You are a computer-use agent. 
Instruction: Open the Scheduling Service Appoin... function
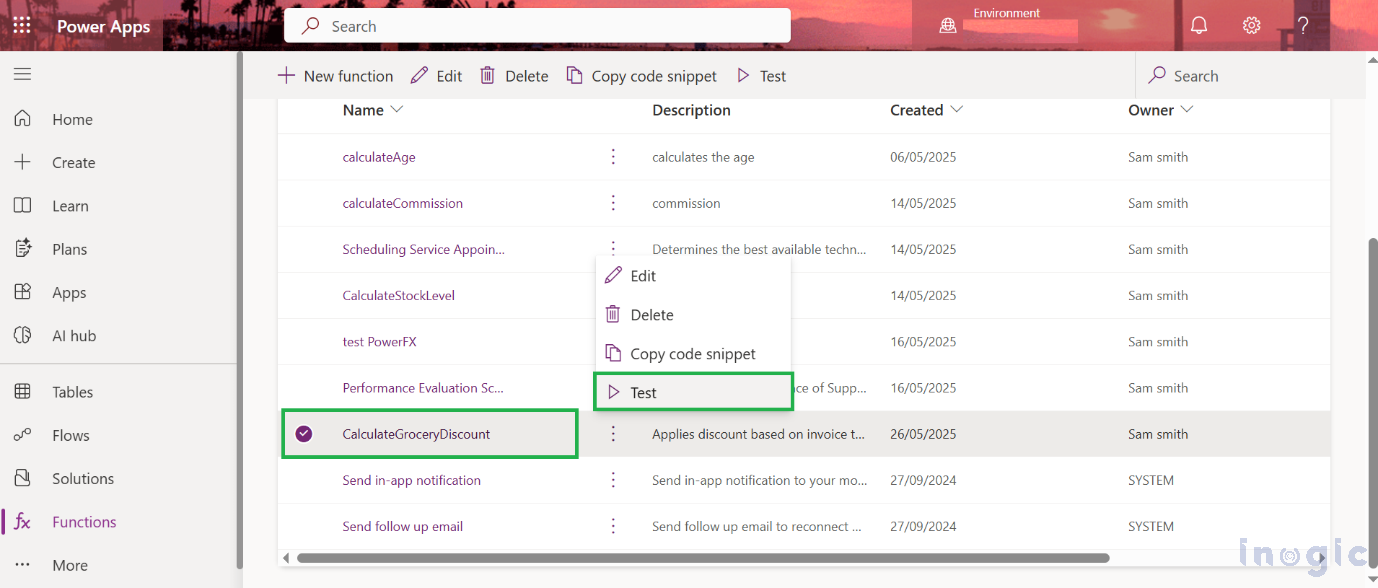point(424,249)
